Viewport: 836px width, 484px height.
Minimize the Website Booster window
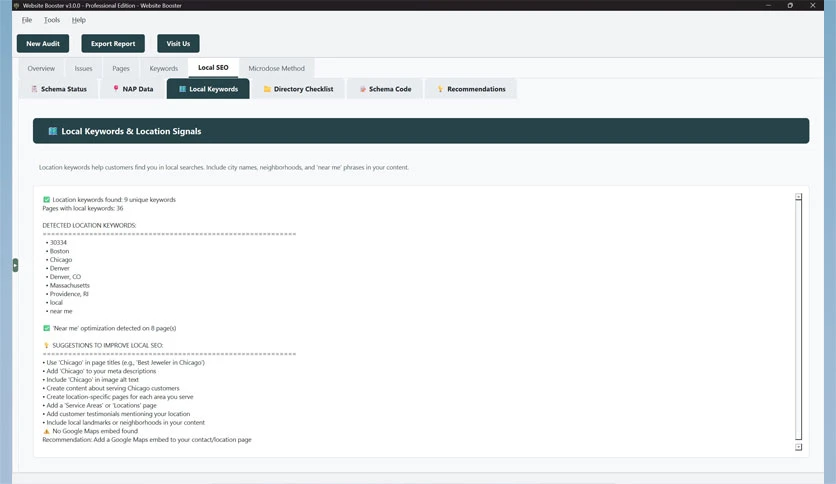768,5
